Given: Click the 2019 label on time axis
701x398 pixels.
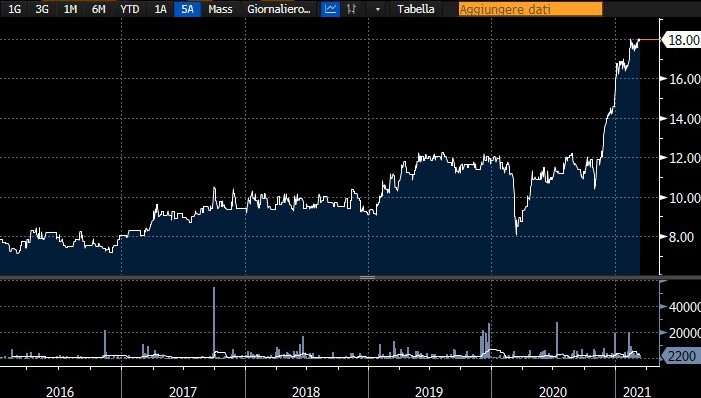Looking at the screenshot, I should (429, 392).
